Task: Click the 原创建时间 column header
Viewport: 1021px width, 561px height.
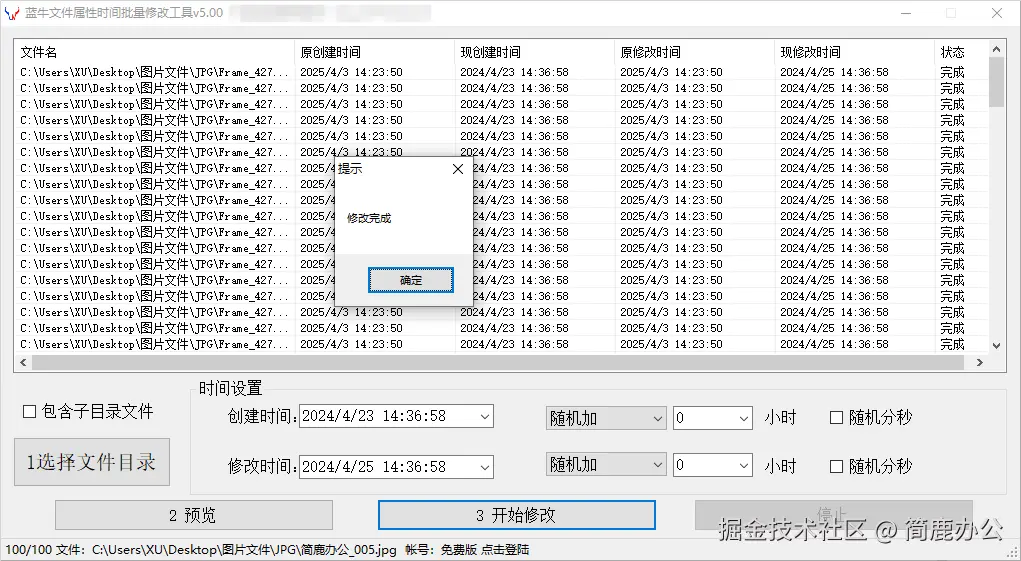Action: coord(374,52)
